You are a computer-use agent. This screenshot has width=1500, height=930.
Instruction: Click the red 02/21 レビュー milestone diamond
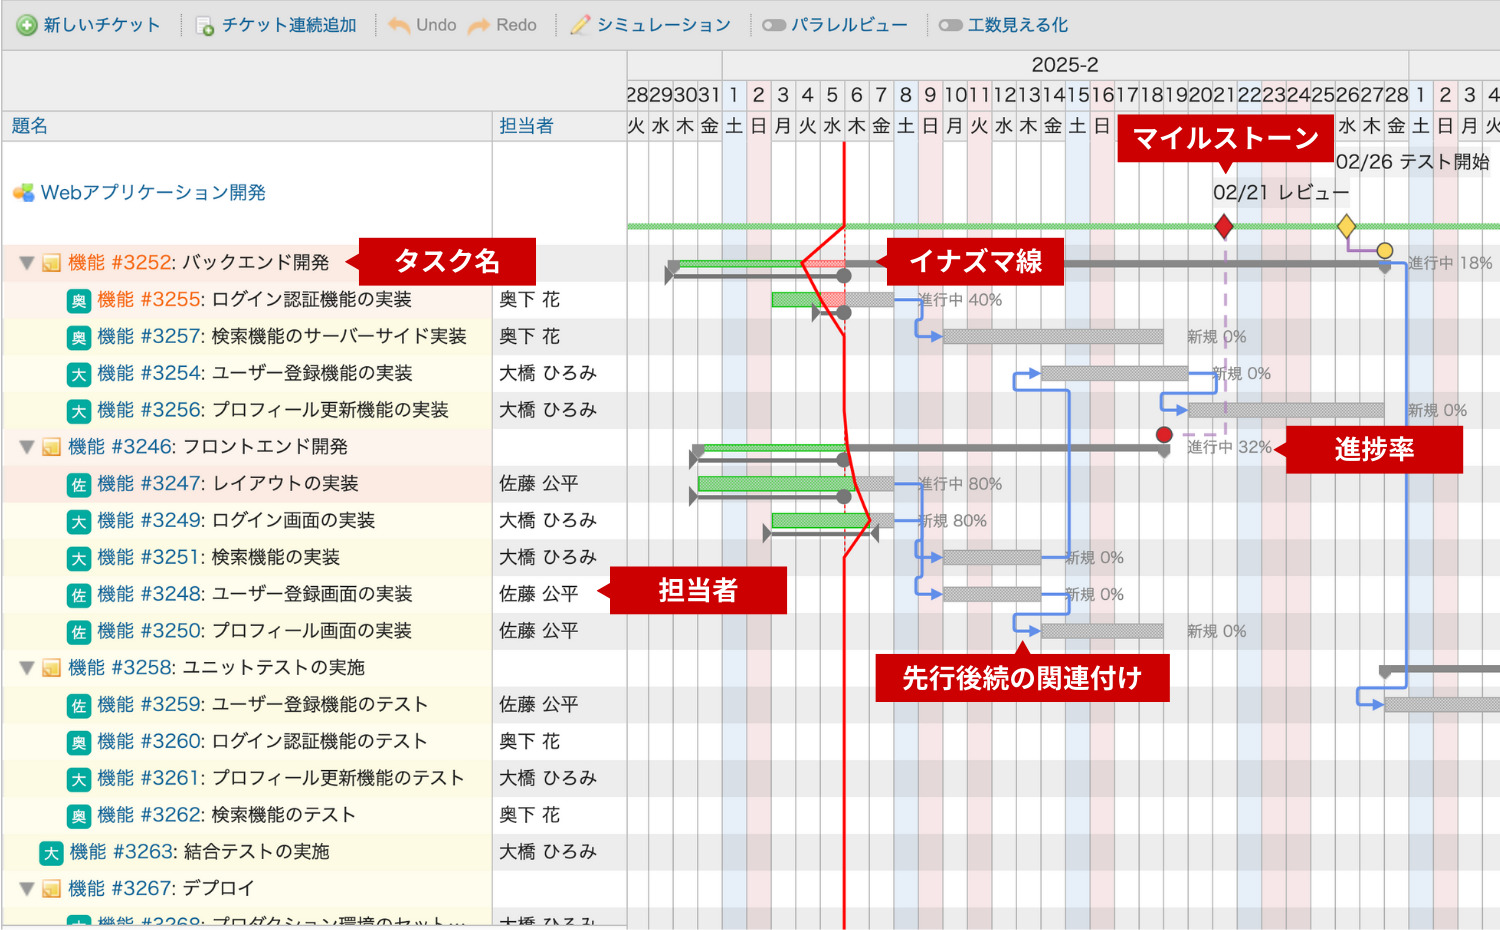[1224, 227]
